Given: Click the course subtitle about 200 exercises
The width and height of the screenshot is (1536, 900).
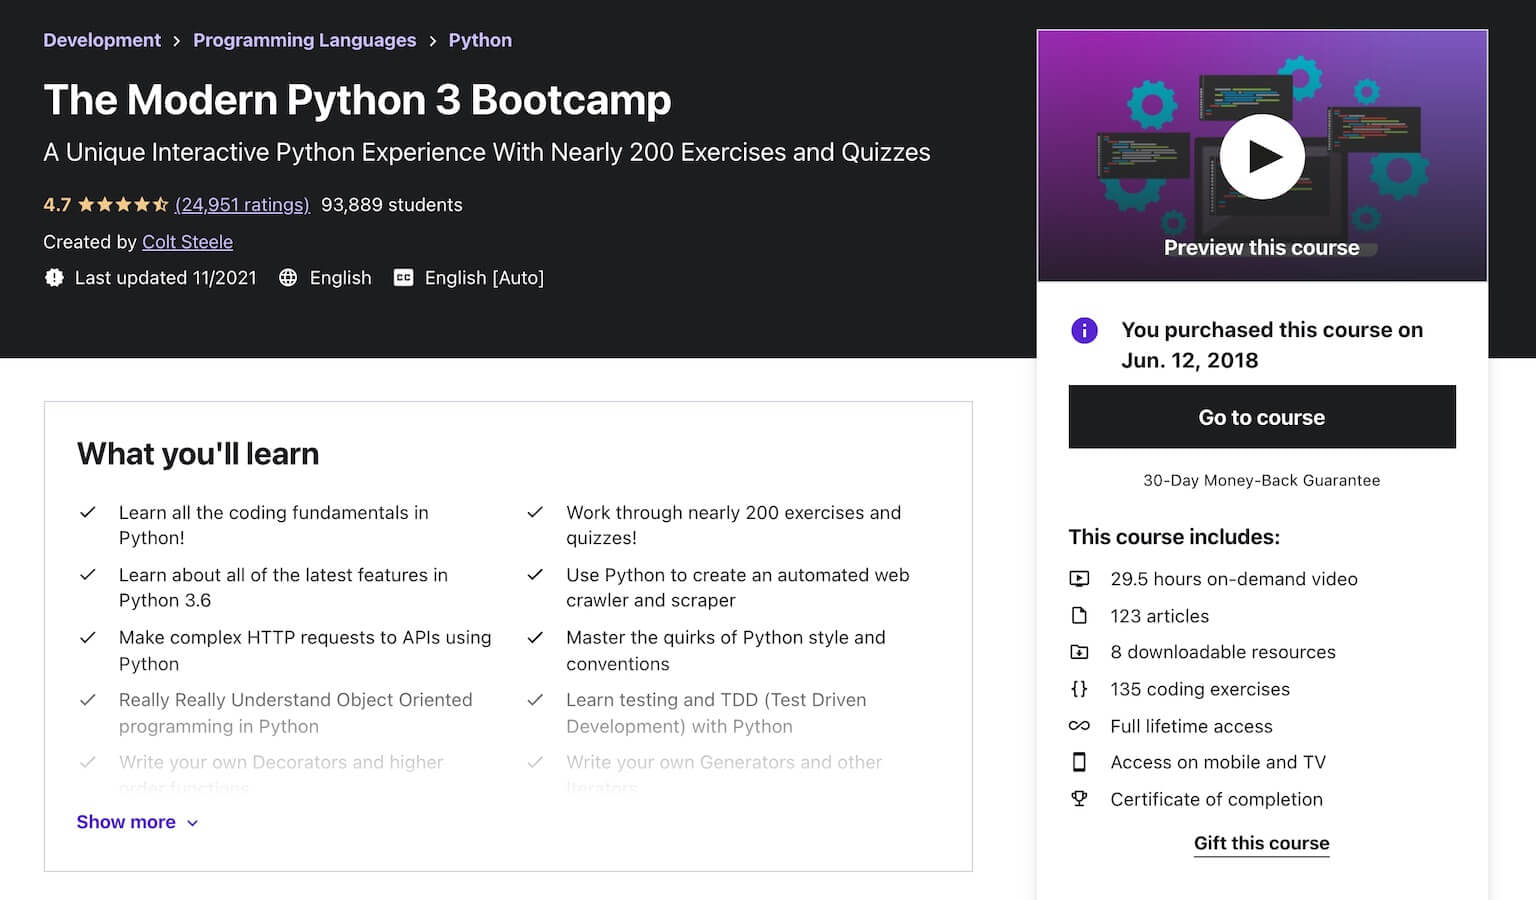Looking at the screenshot, I should click(487, 152).
